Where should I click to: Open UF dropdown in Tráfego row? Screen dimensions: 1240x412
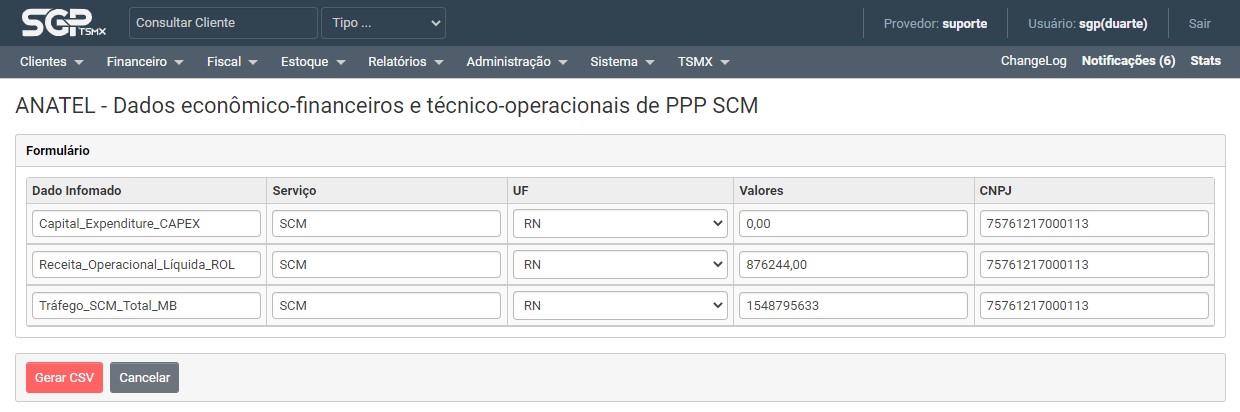[x=620, y=305]
